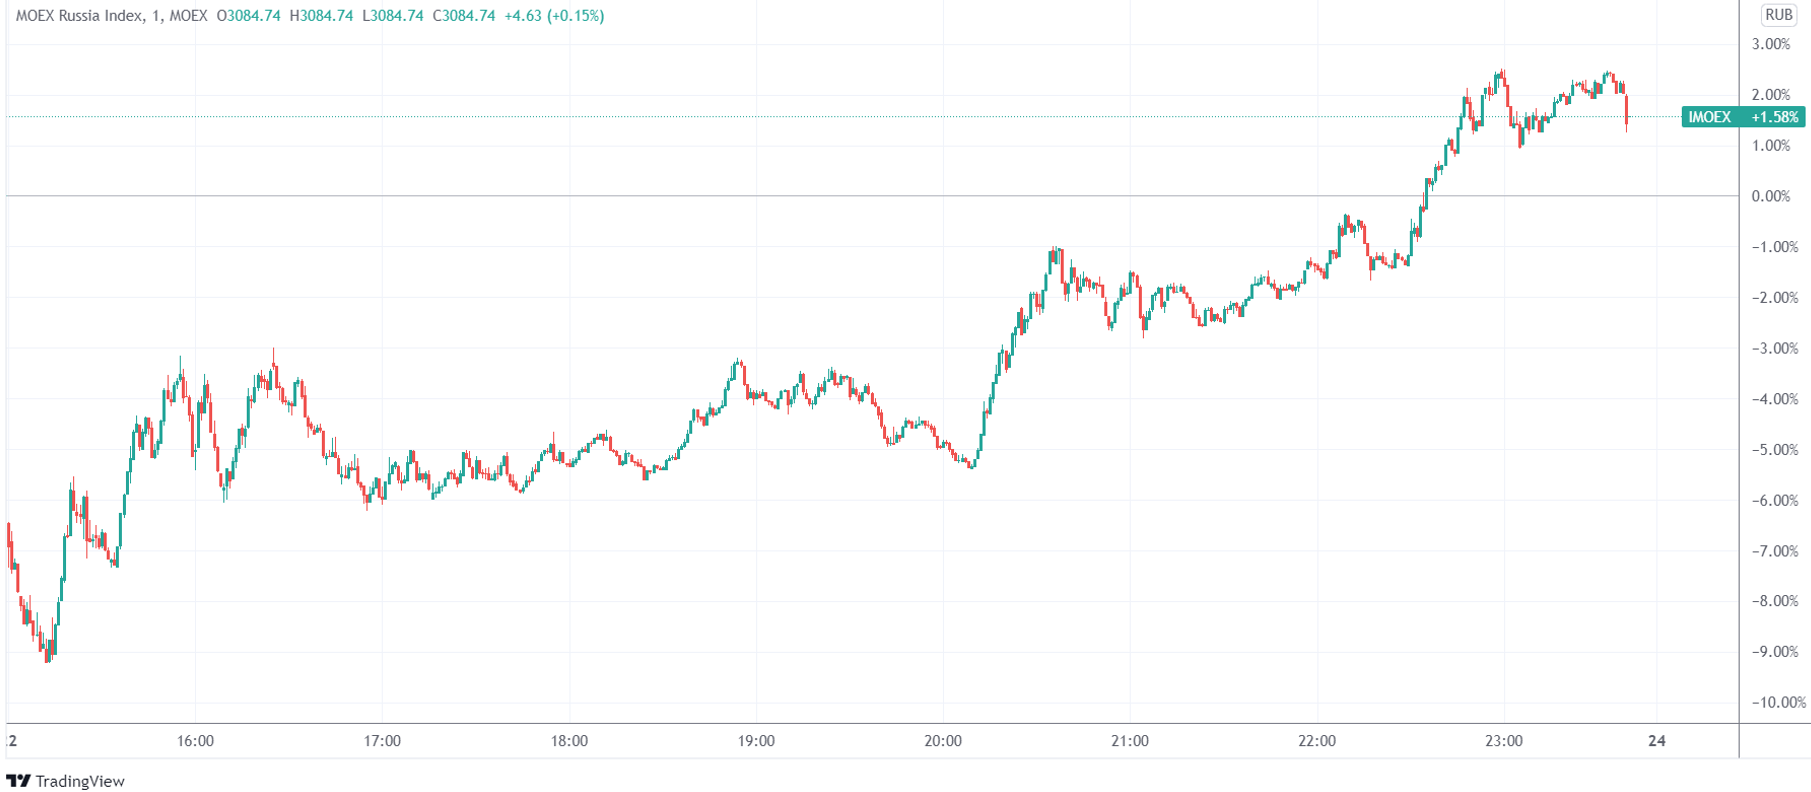The image size is (1811, 792).
Task: Click the open price value O3084.74
Action: pos(248,16)
